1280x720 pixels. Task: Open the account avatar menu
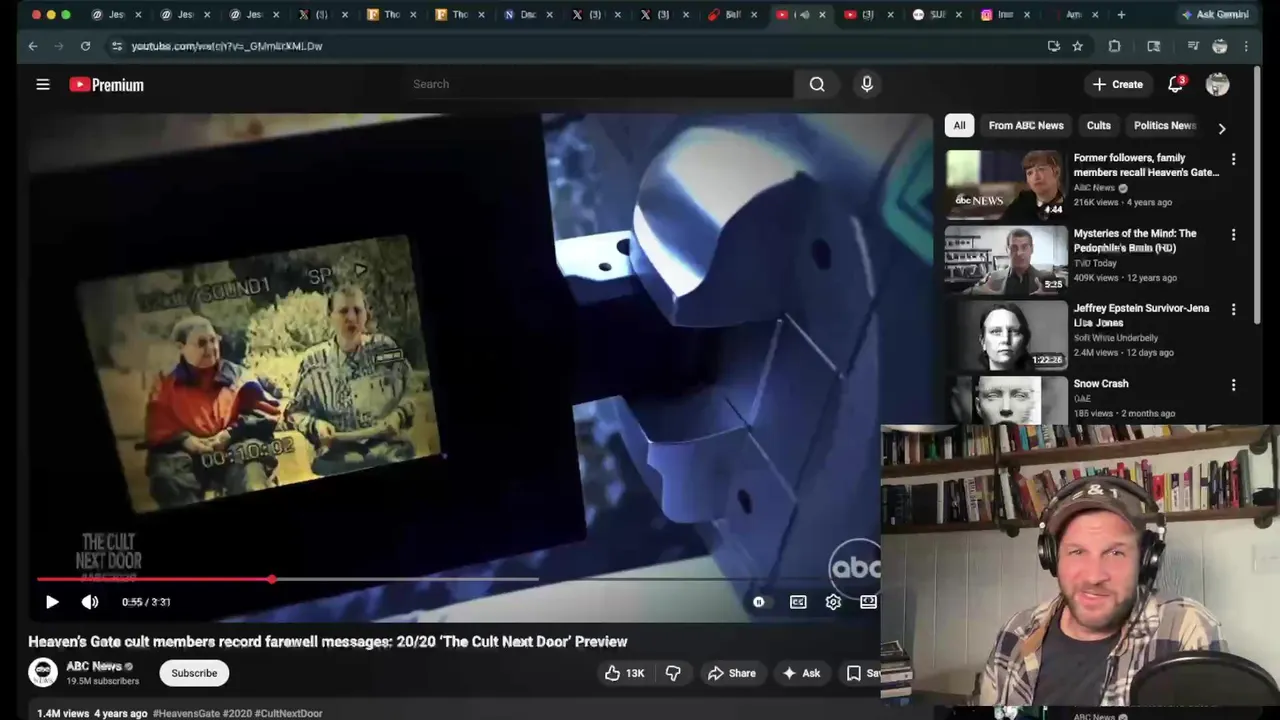(1217, 84)
